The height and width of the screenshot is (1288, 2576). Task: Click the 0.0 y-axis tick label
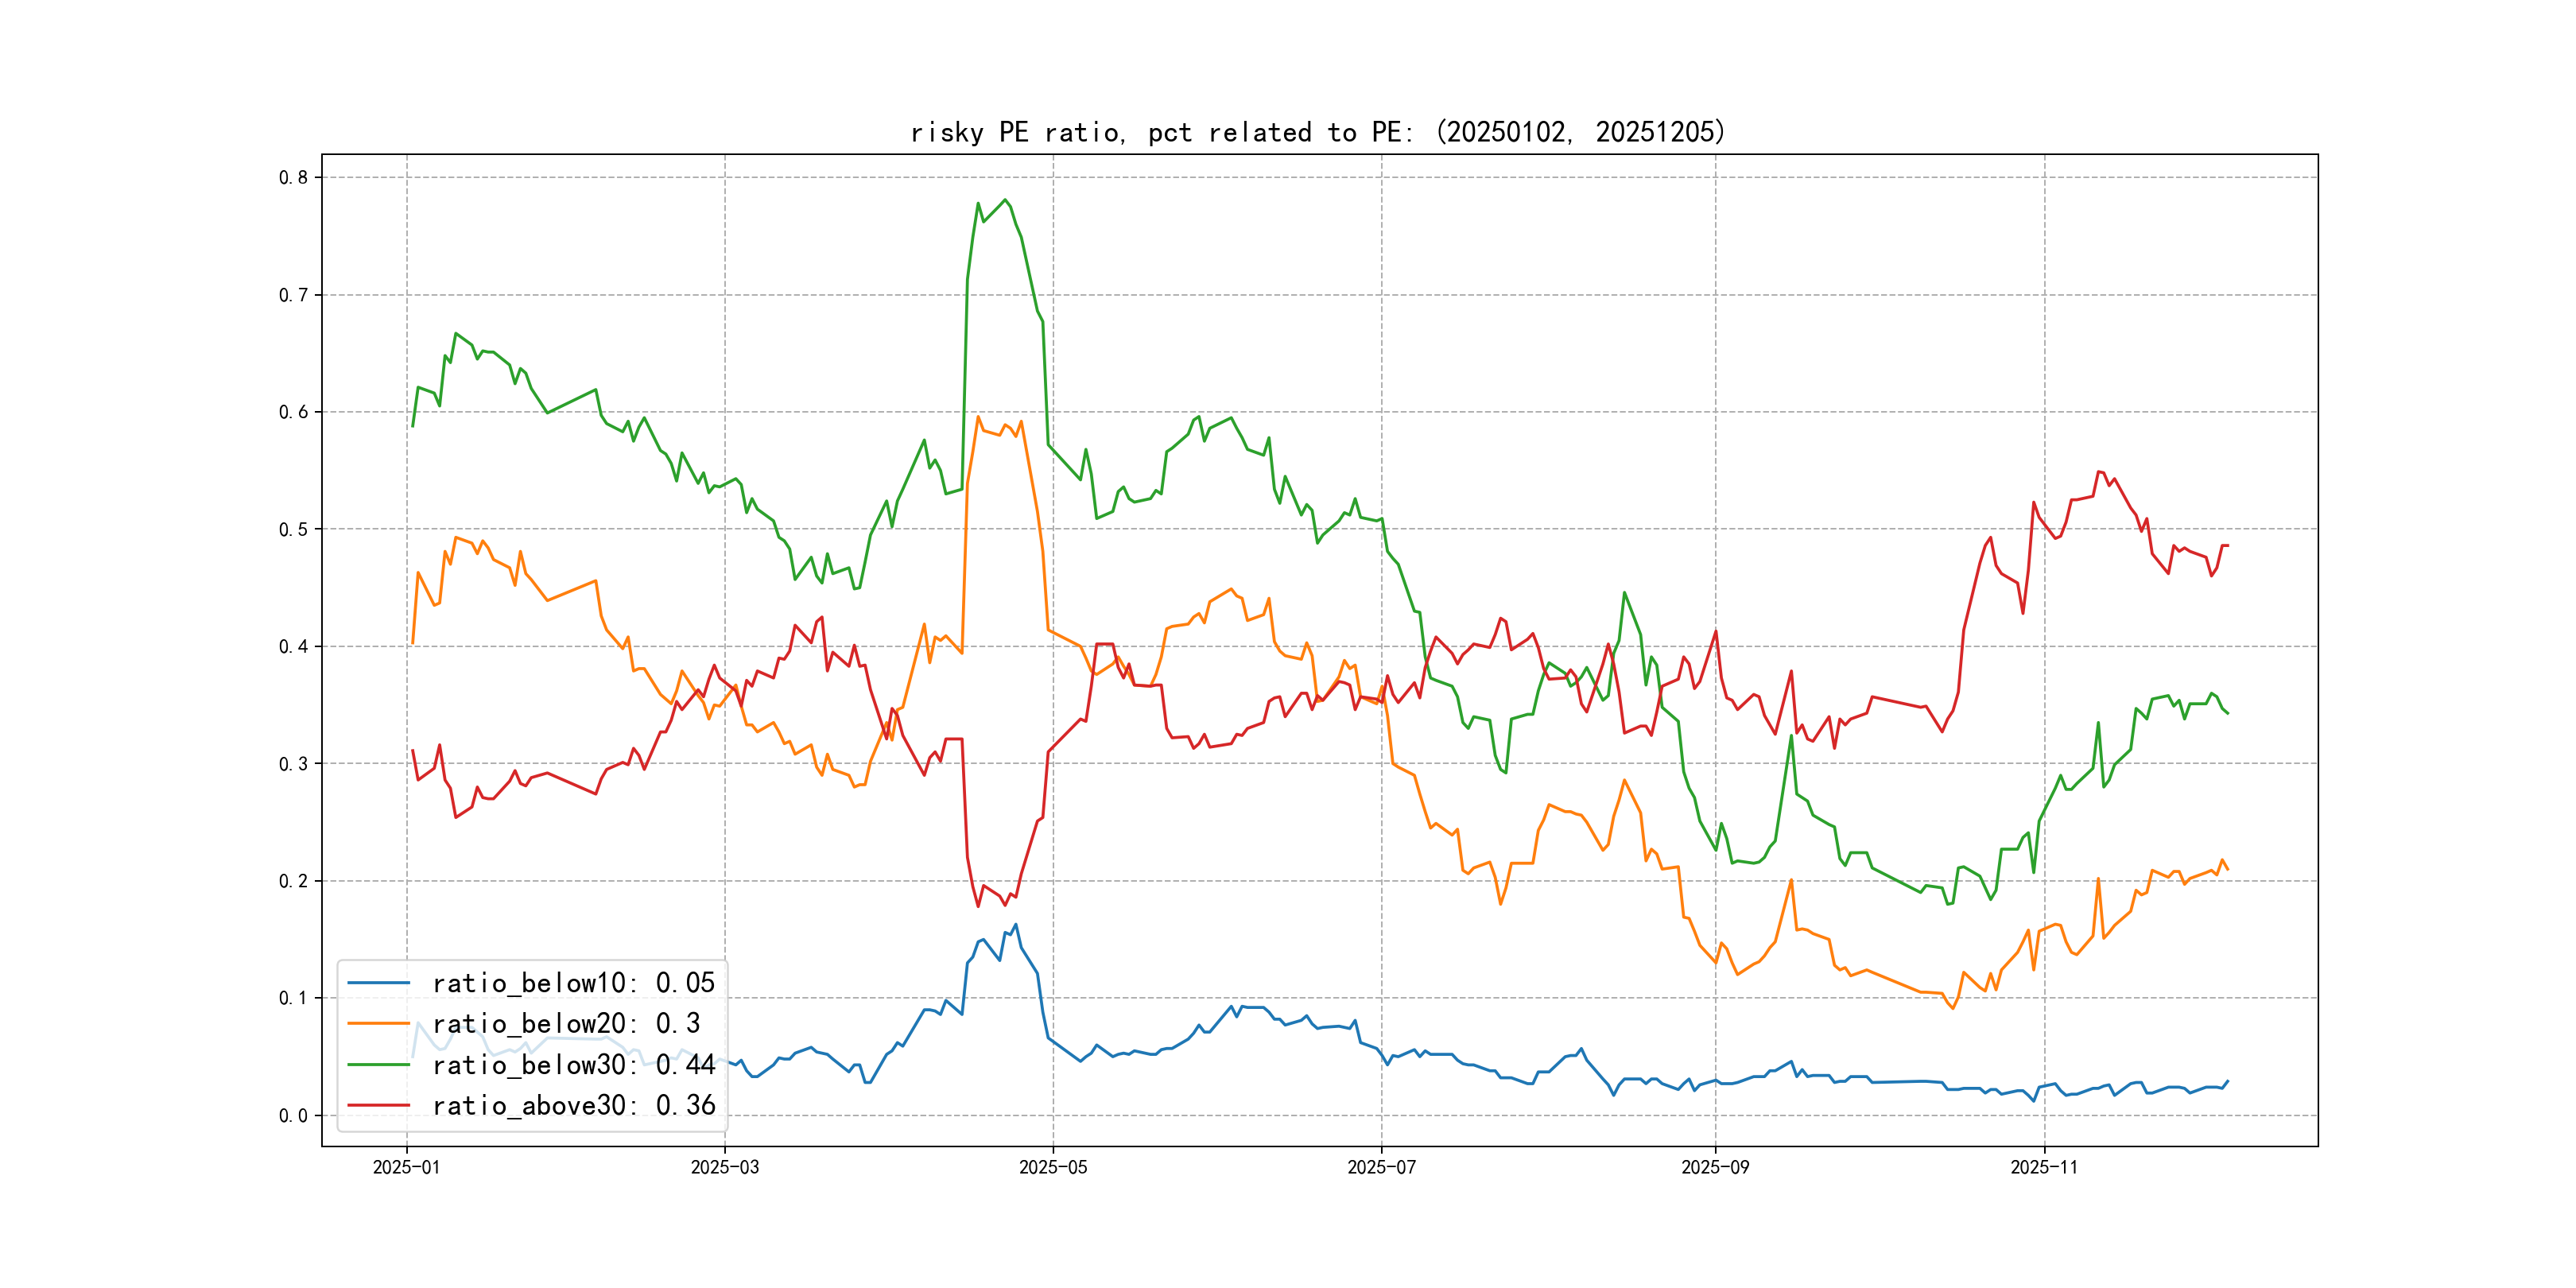coord(293,1116)
